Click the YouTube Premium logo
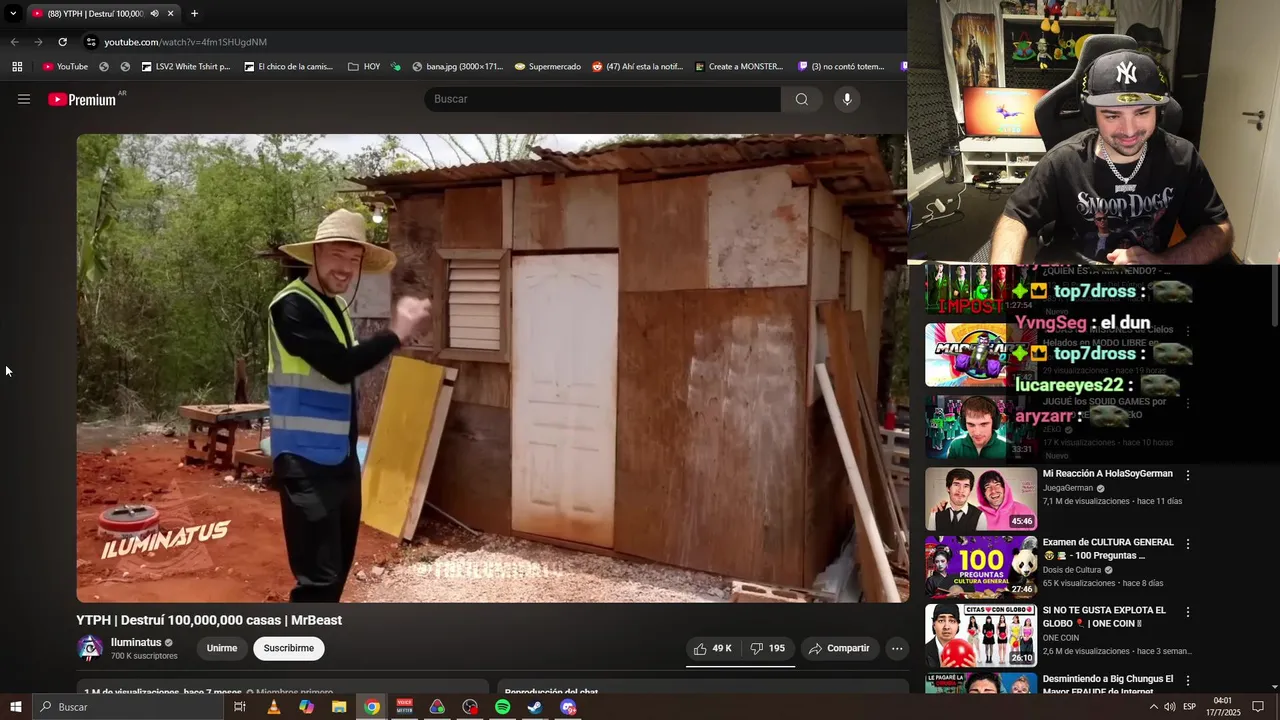 point(82,99)
